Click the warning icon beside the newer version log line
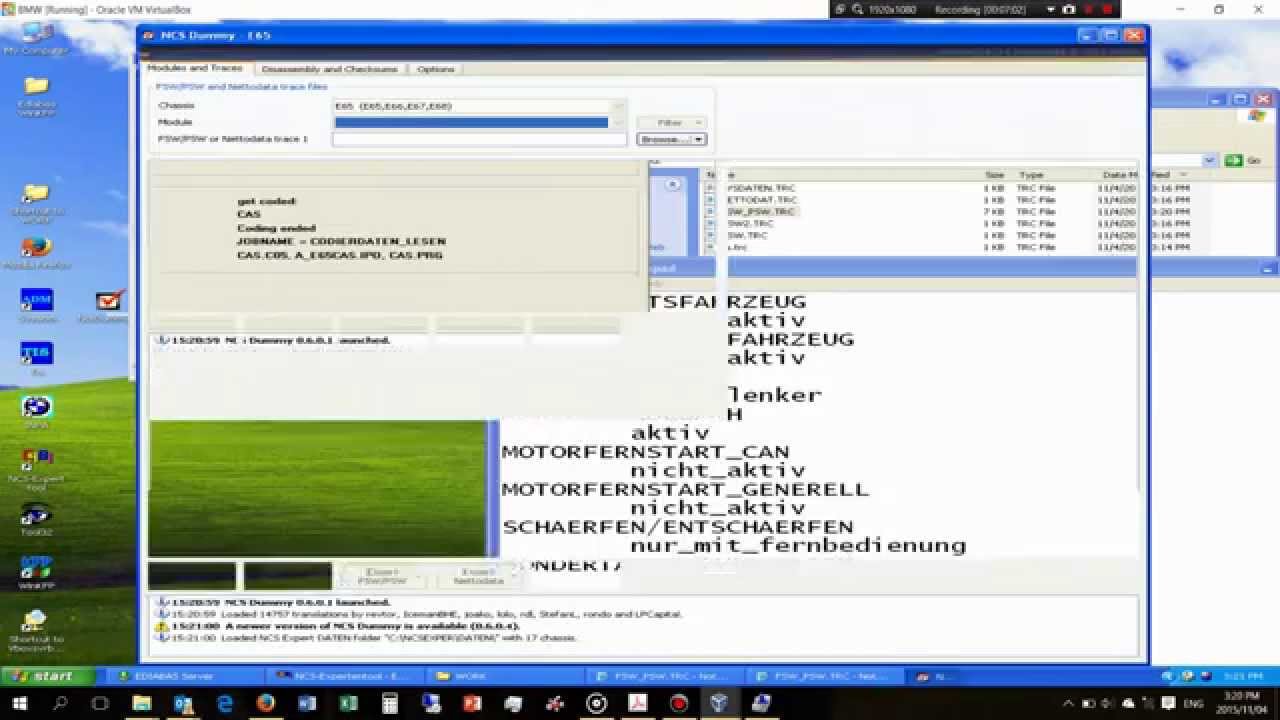 pyautogui.click(x=161, y=626)
